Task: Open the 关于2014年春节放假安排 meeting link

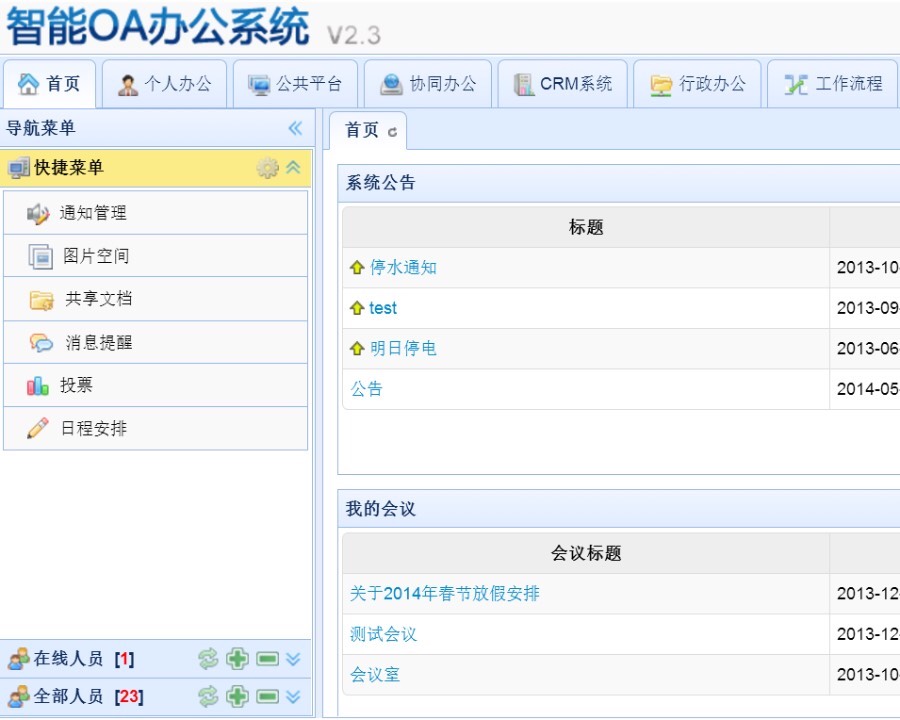Action: 444,594
